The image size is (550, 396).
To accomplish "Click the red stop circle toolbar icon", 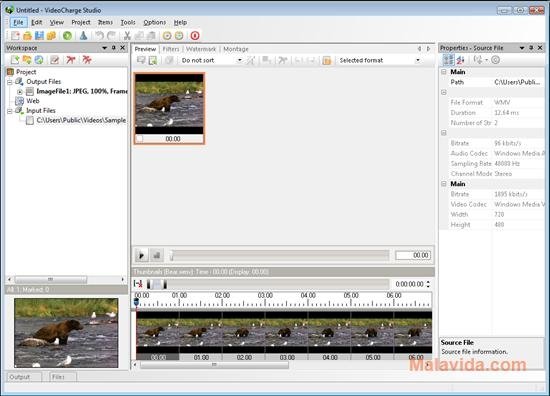I will (195, 35).
